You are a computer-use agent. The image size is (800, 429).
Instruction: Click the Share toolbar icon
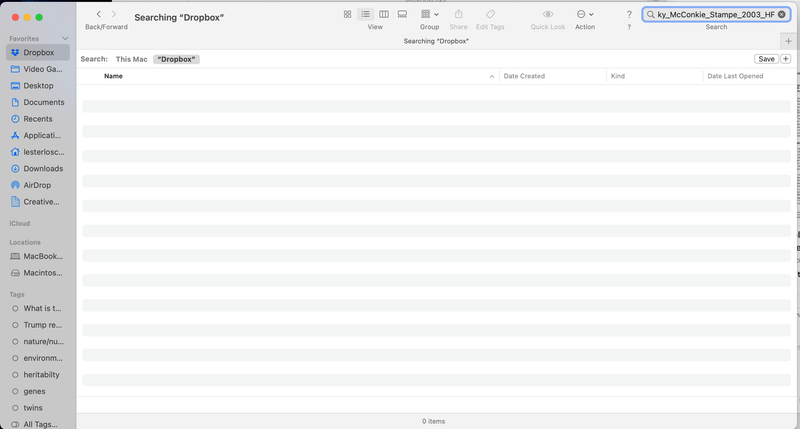[x=458, y=15]
